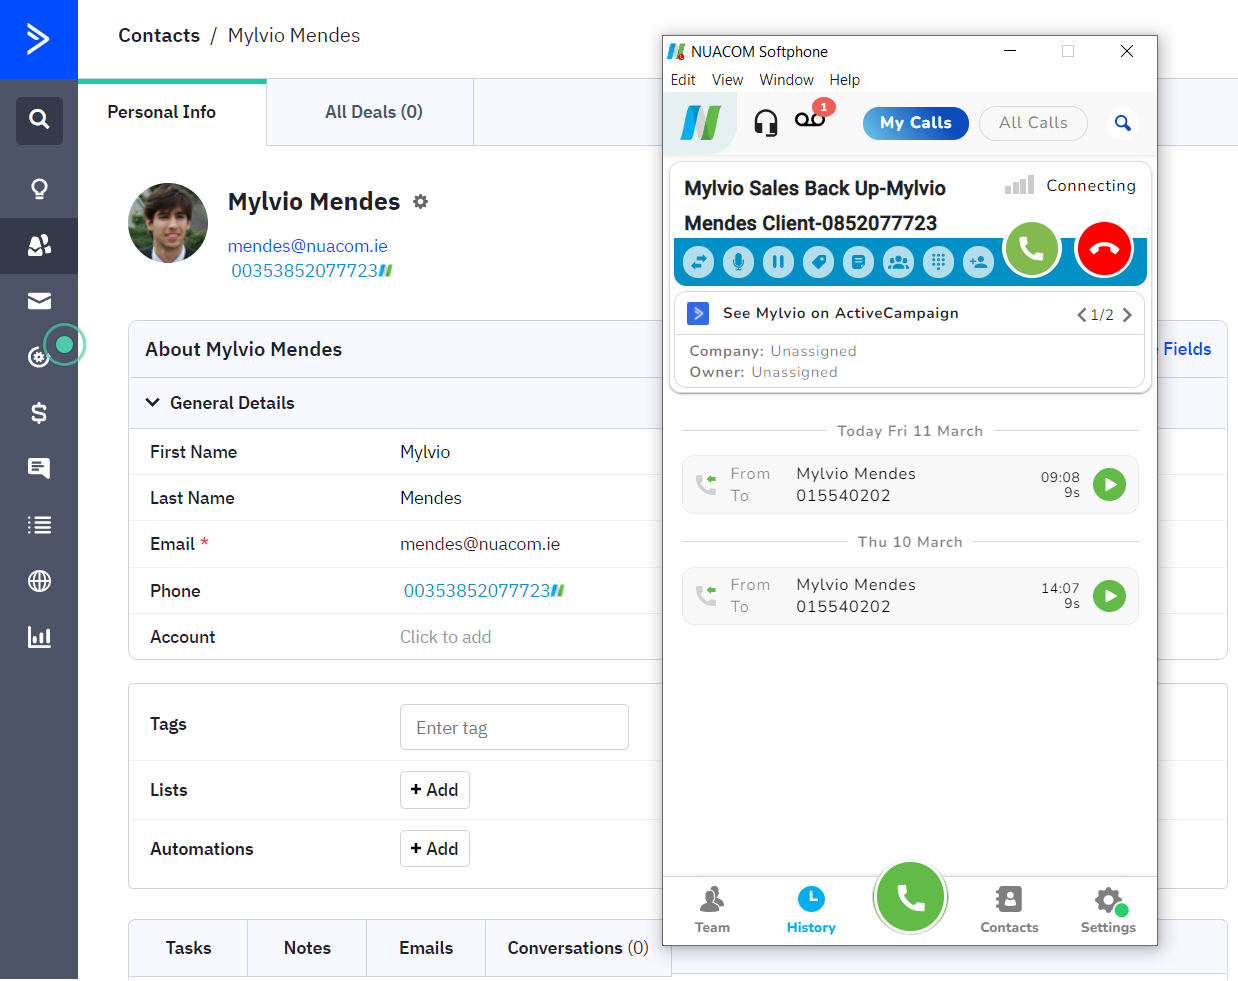Screen dimensions: 1238x981
Task: Switch to the All Deals (0) tab
Action: pos(373,112)
